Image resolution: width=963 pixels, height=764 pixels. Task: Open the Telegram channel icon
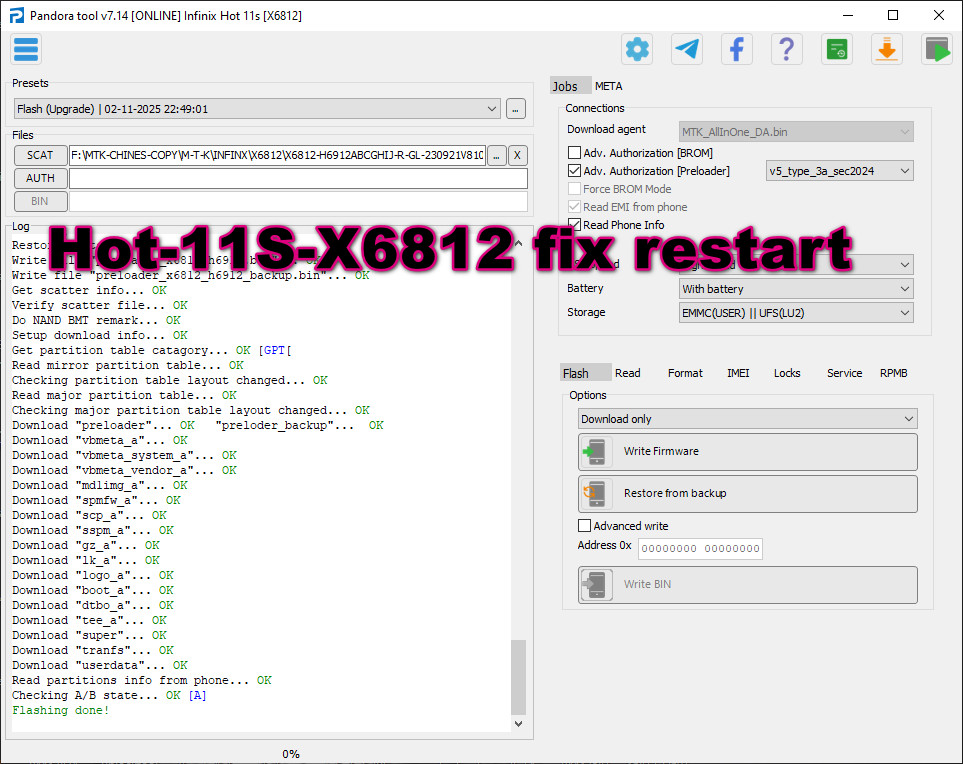(687, 49)
